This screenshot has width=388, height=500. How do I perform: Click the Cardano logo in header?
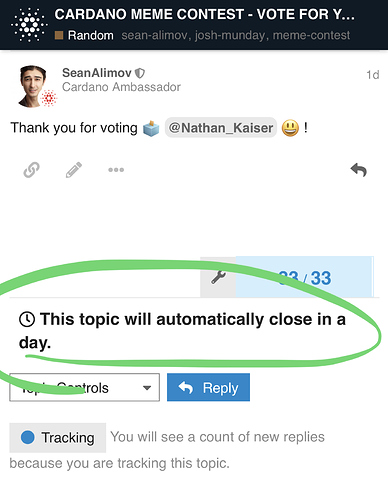tap(29, 25)
